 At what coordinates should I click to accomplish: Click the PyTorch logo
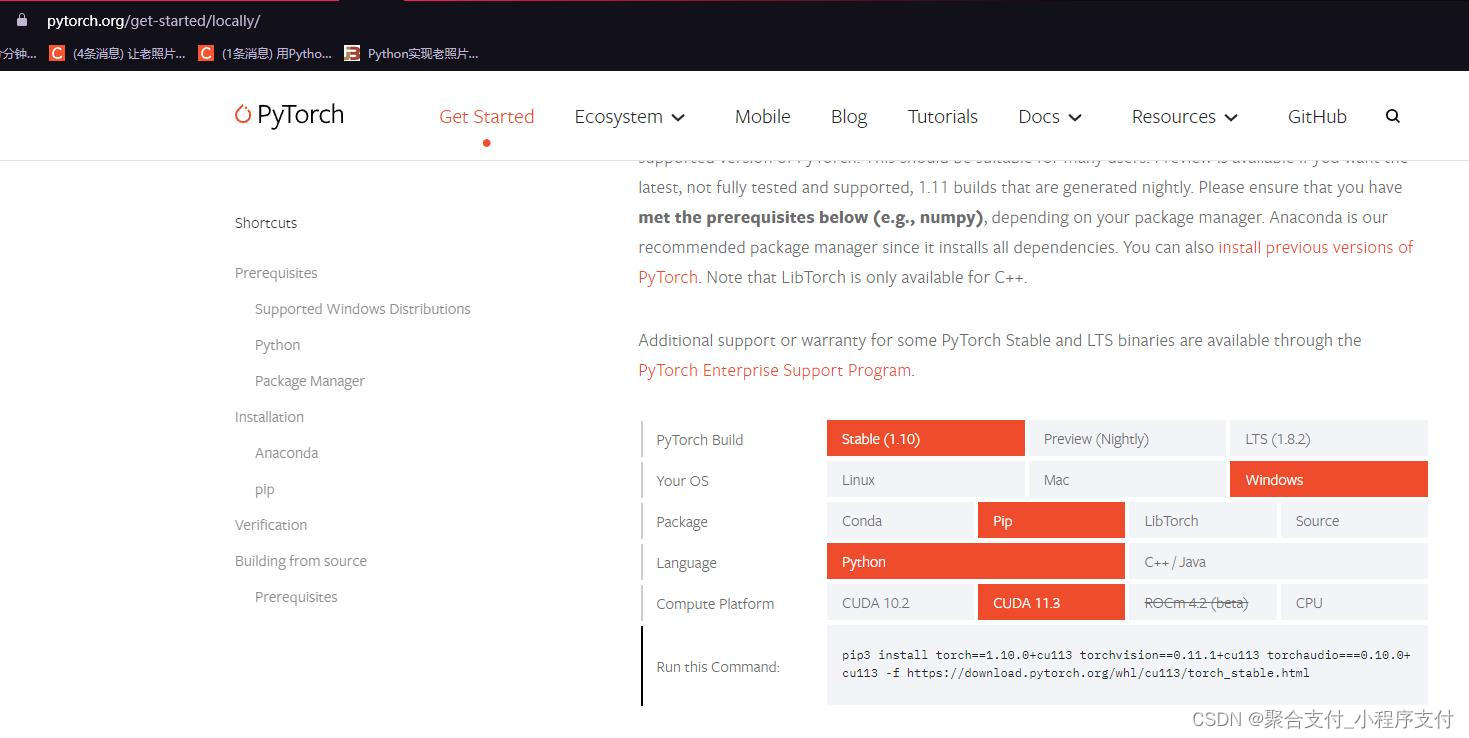coord(289,115)
